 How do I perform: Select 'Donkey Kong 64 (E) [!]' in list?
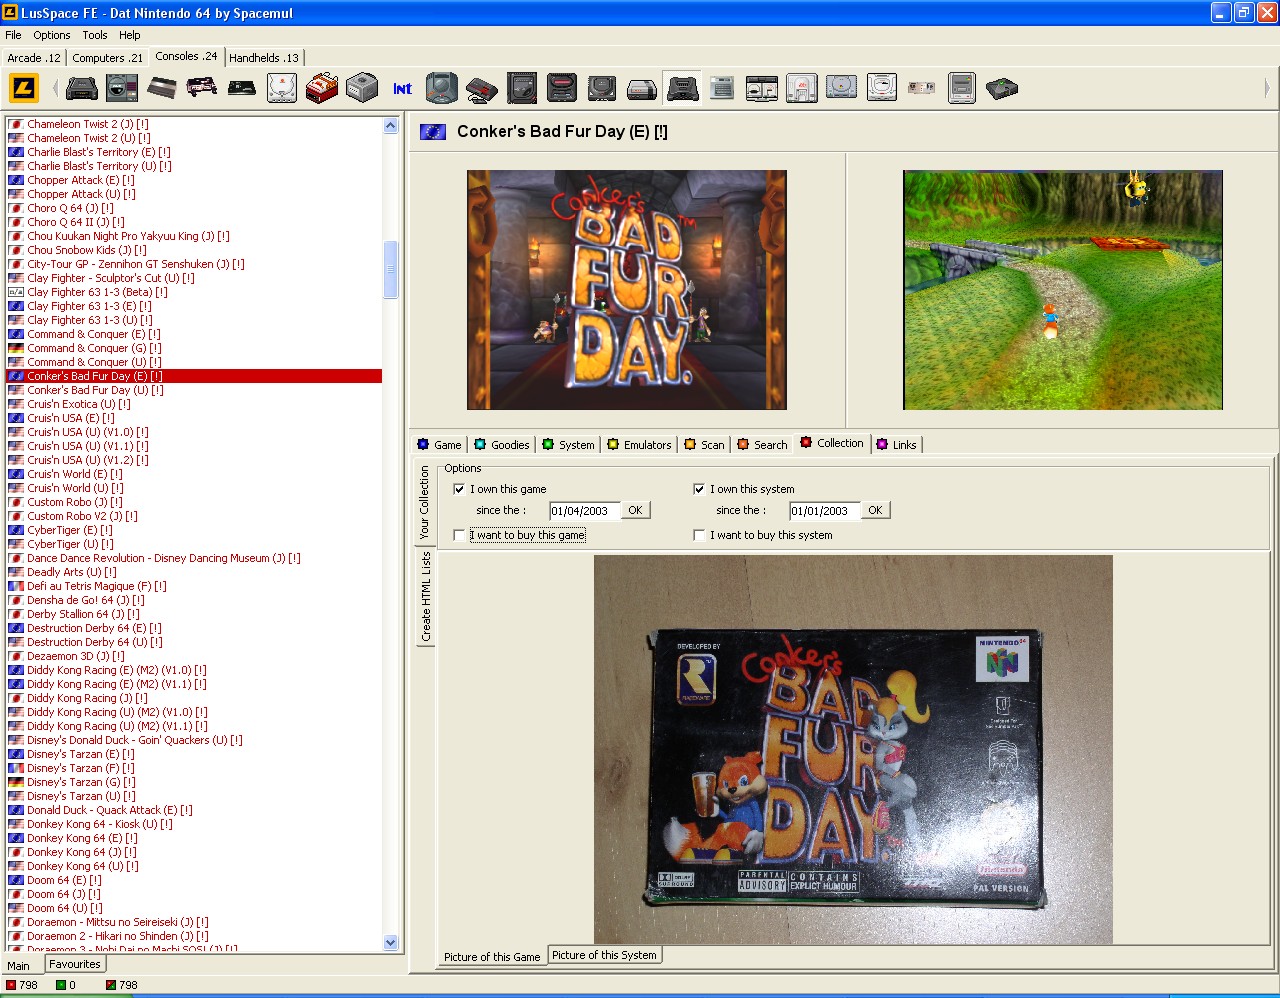(x=82, y=838)
